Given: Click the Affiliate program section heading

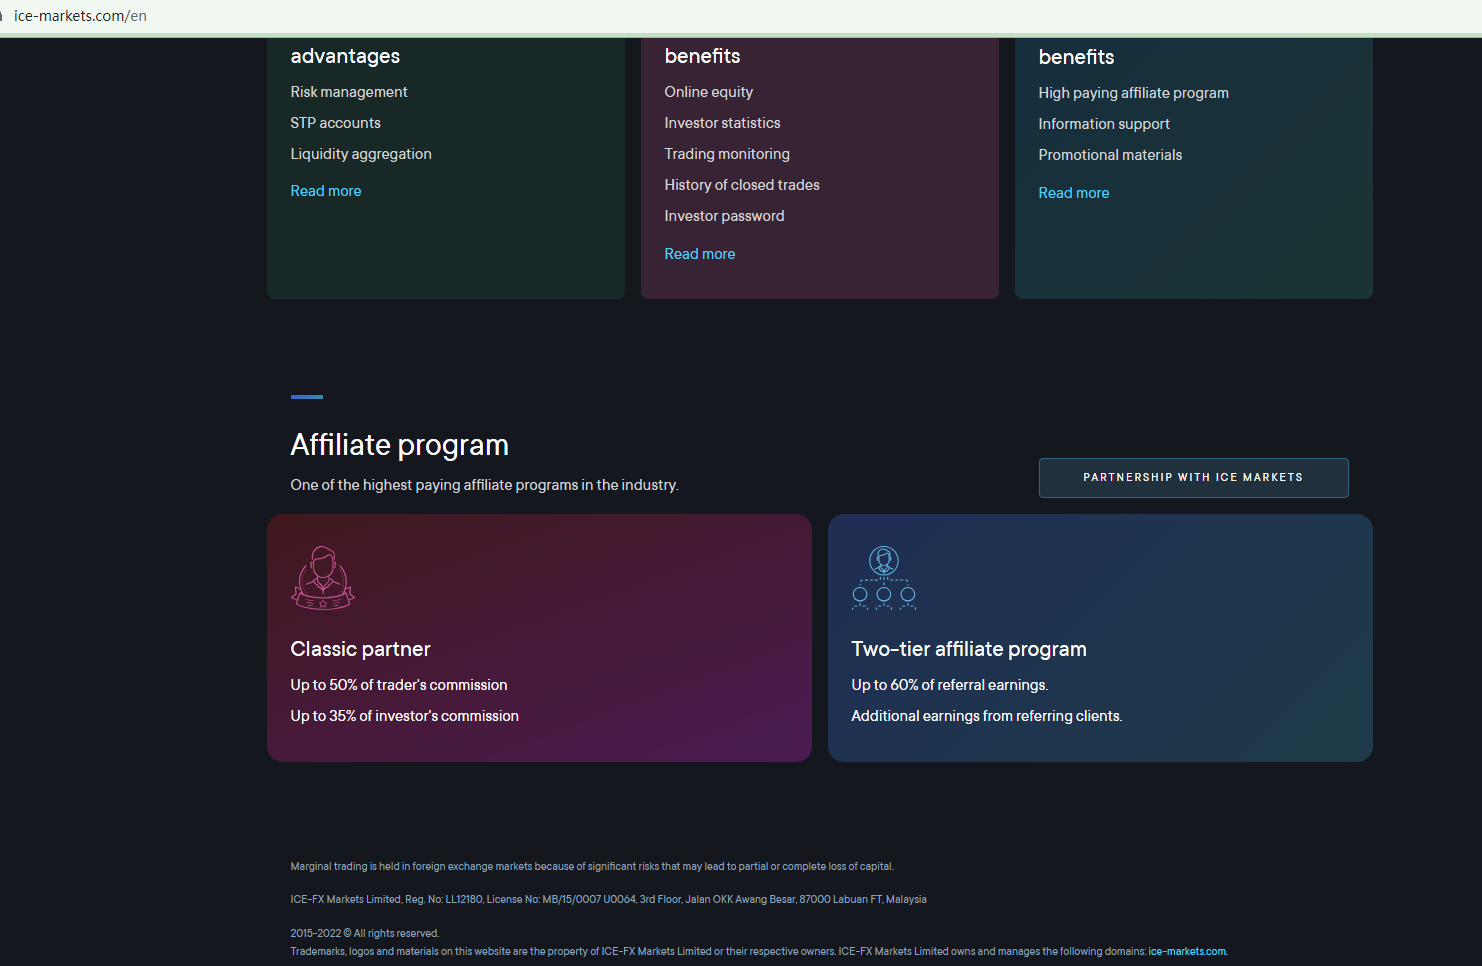Looking at the screenshot, I should pos(399,445).
